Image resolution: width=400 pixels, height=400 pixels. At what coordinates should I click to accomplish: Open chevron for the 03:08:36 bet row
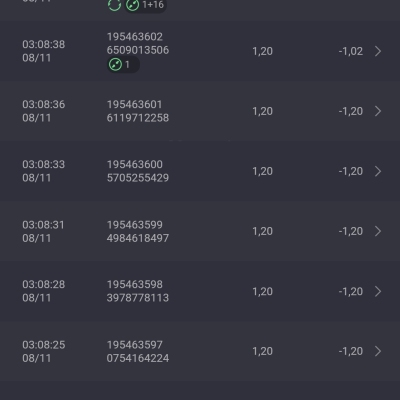click(x=378, y=111)
